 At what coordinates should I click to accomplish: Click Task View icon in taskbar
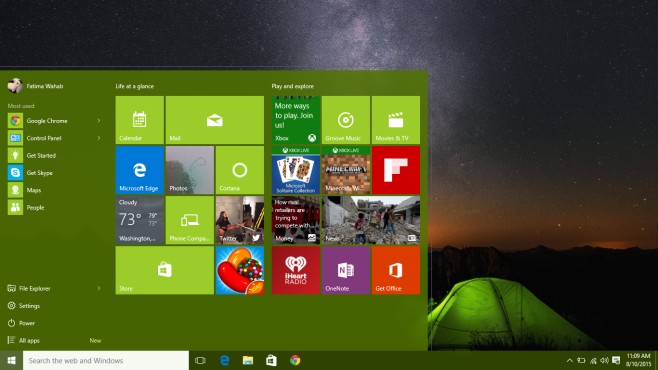[200, 360]
